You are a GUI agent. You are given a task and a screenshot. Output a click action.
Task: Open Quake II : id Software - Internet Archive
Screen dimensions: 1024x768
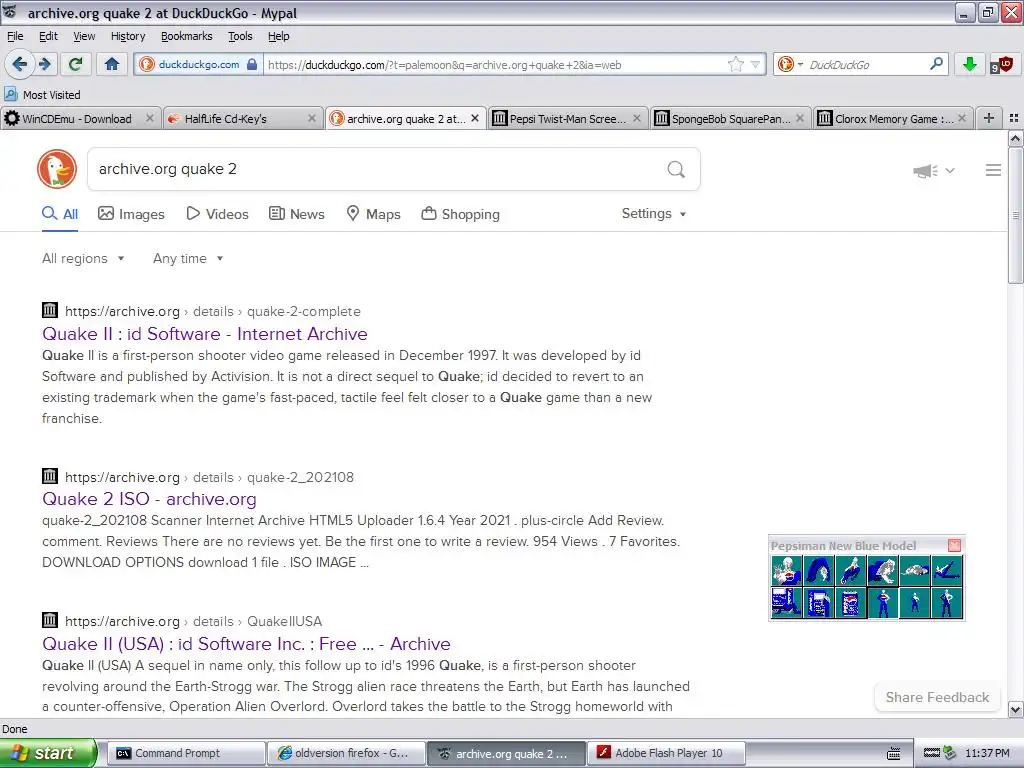(204, 334)
